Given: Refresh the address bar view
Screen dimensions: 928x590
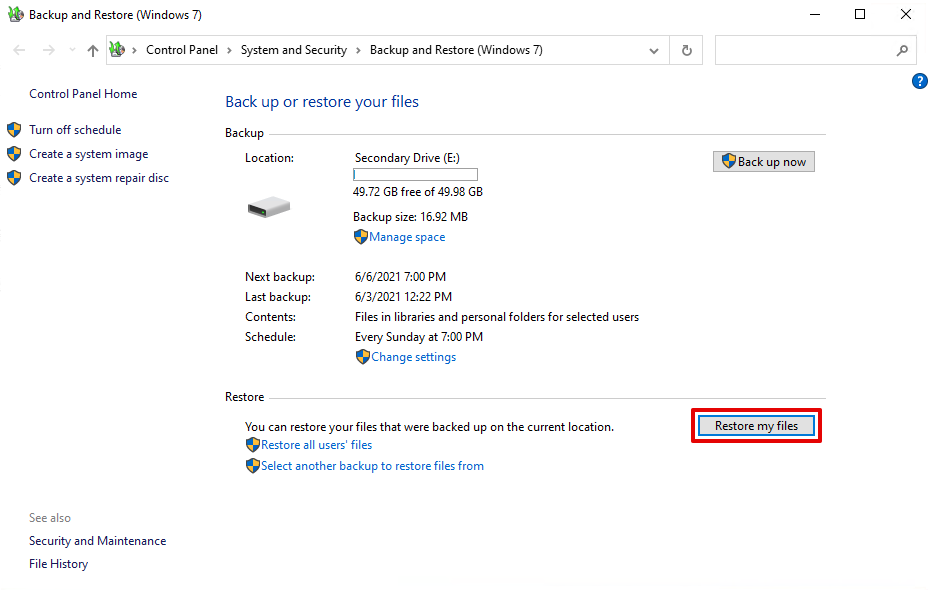Looking at the screenshot, I should 687,50.
